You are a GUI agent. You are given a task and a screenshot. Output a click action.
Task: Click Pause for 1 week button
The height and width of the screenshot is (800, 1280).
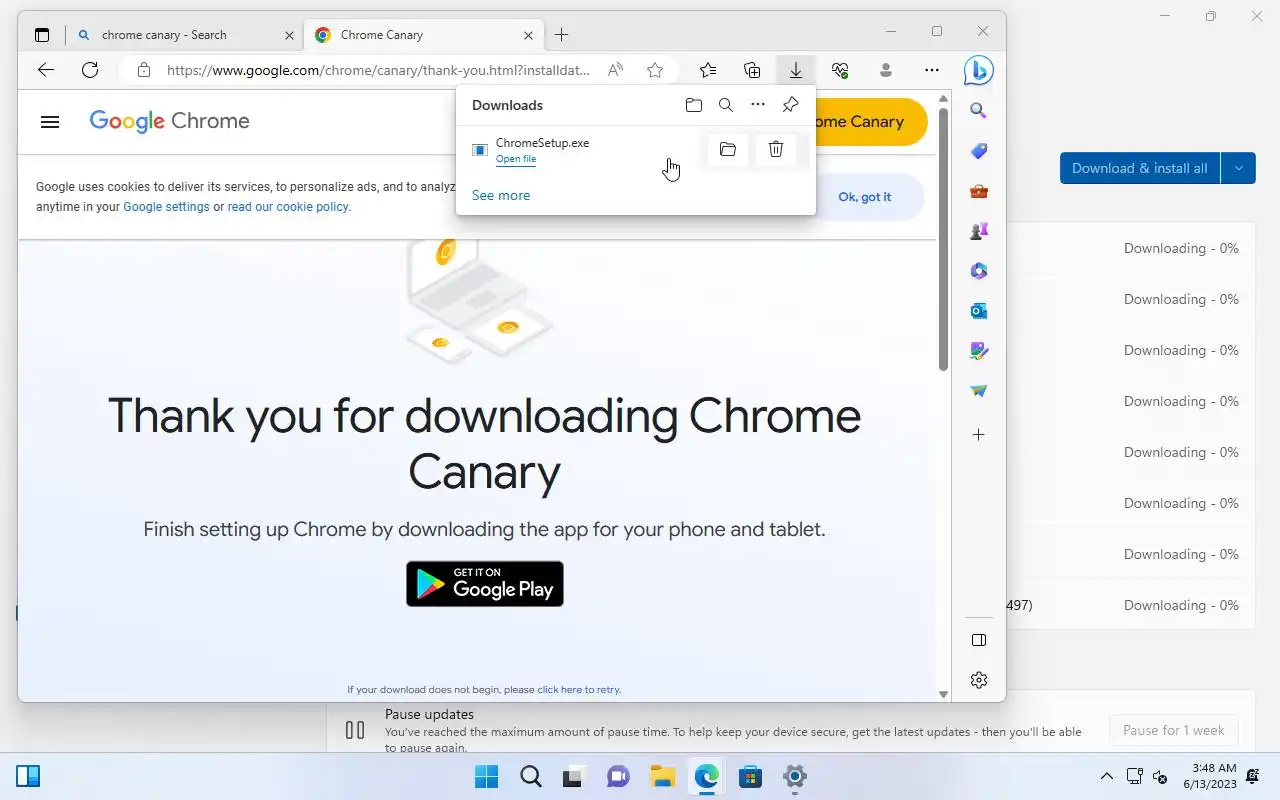(x=1174, y=730)
